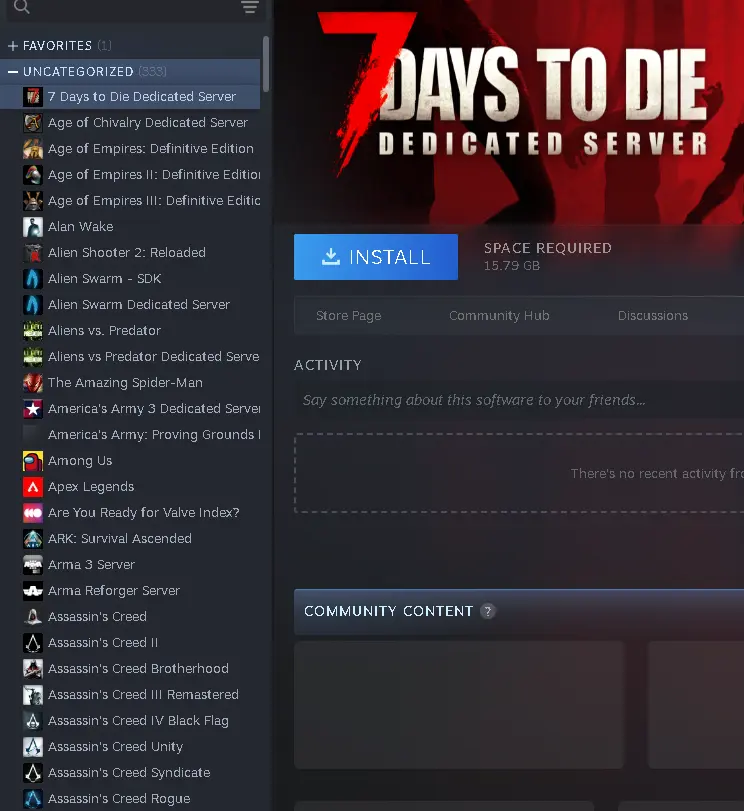Click The Amazing Spider-Man icon
Viewport: 744px width, 811px height.
[x=33, y=383]
